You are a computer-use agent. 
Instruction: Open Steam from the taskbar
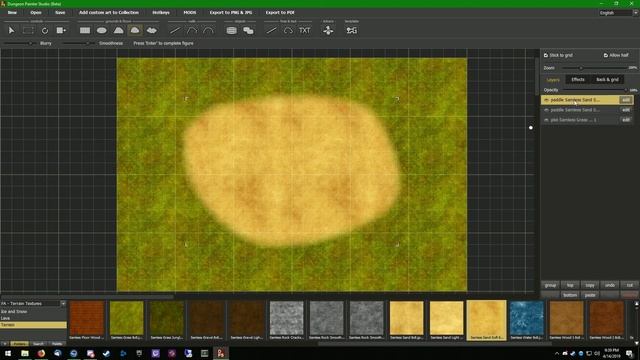point(107,353)
